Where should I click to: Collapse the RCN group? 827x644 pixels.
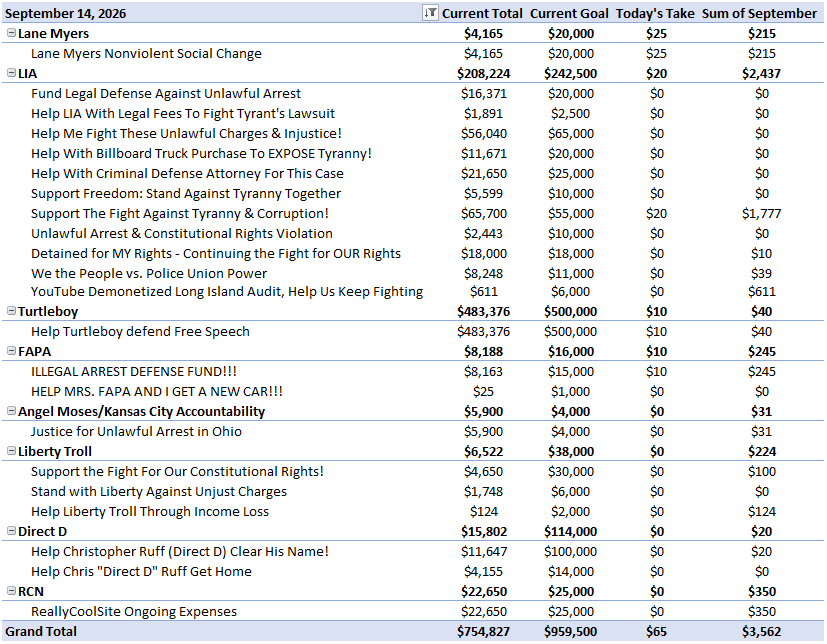click(x=11, y=591)
